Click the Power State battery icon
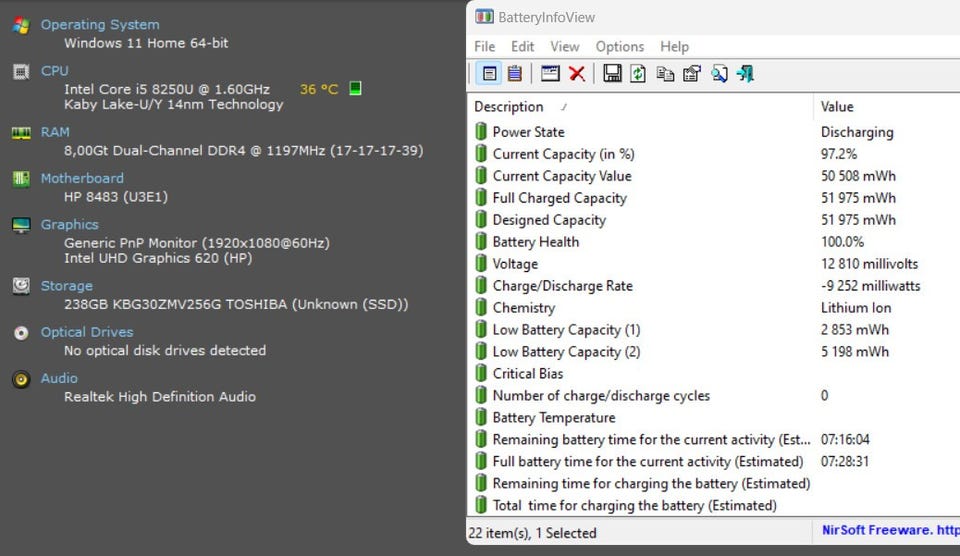960x556 pixels. pyautogui.click(x=481, y=132)
